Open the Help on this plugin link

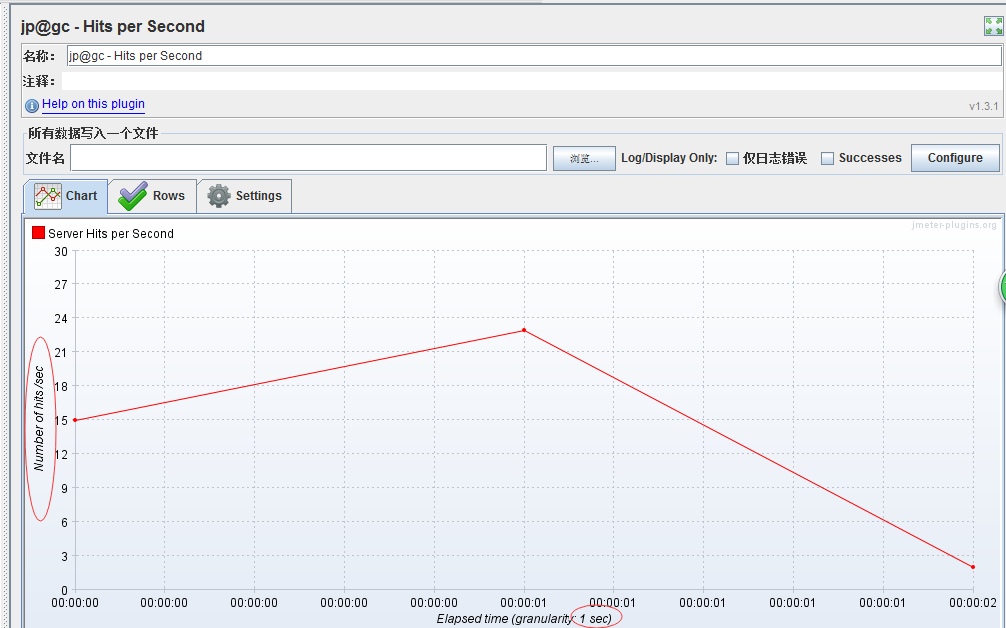pos(93,104)
